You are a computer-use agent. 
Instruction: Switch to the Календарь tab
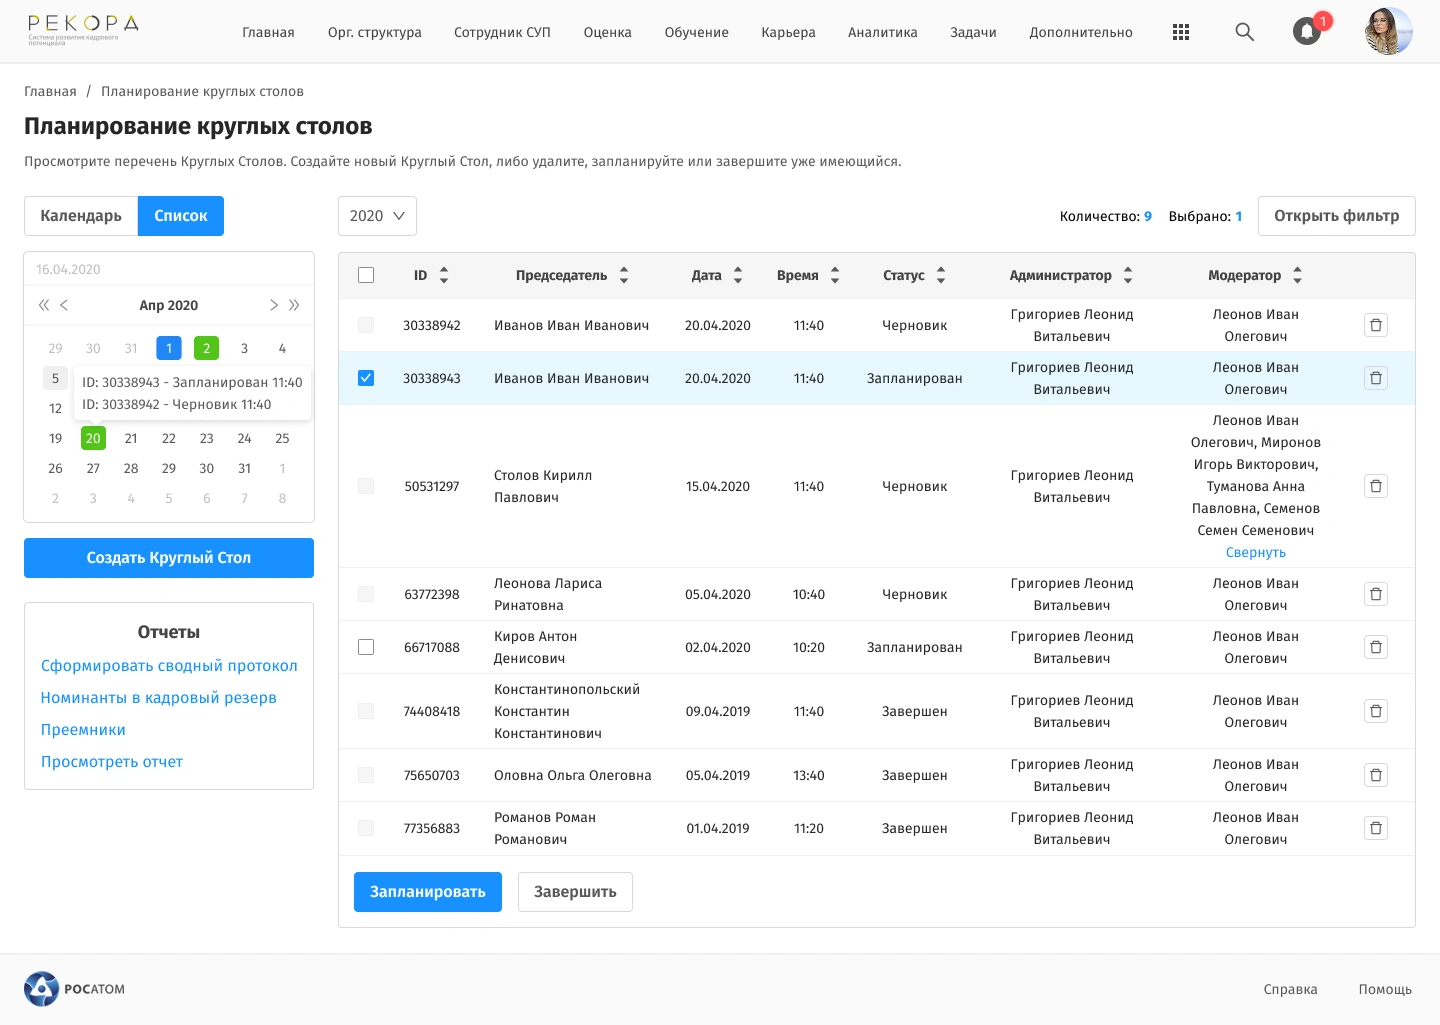click(80, 215)
